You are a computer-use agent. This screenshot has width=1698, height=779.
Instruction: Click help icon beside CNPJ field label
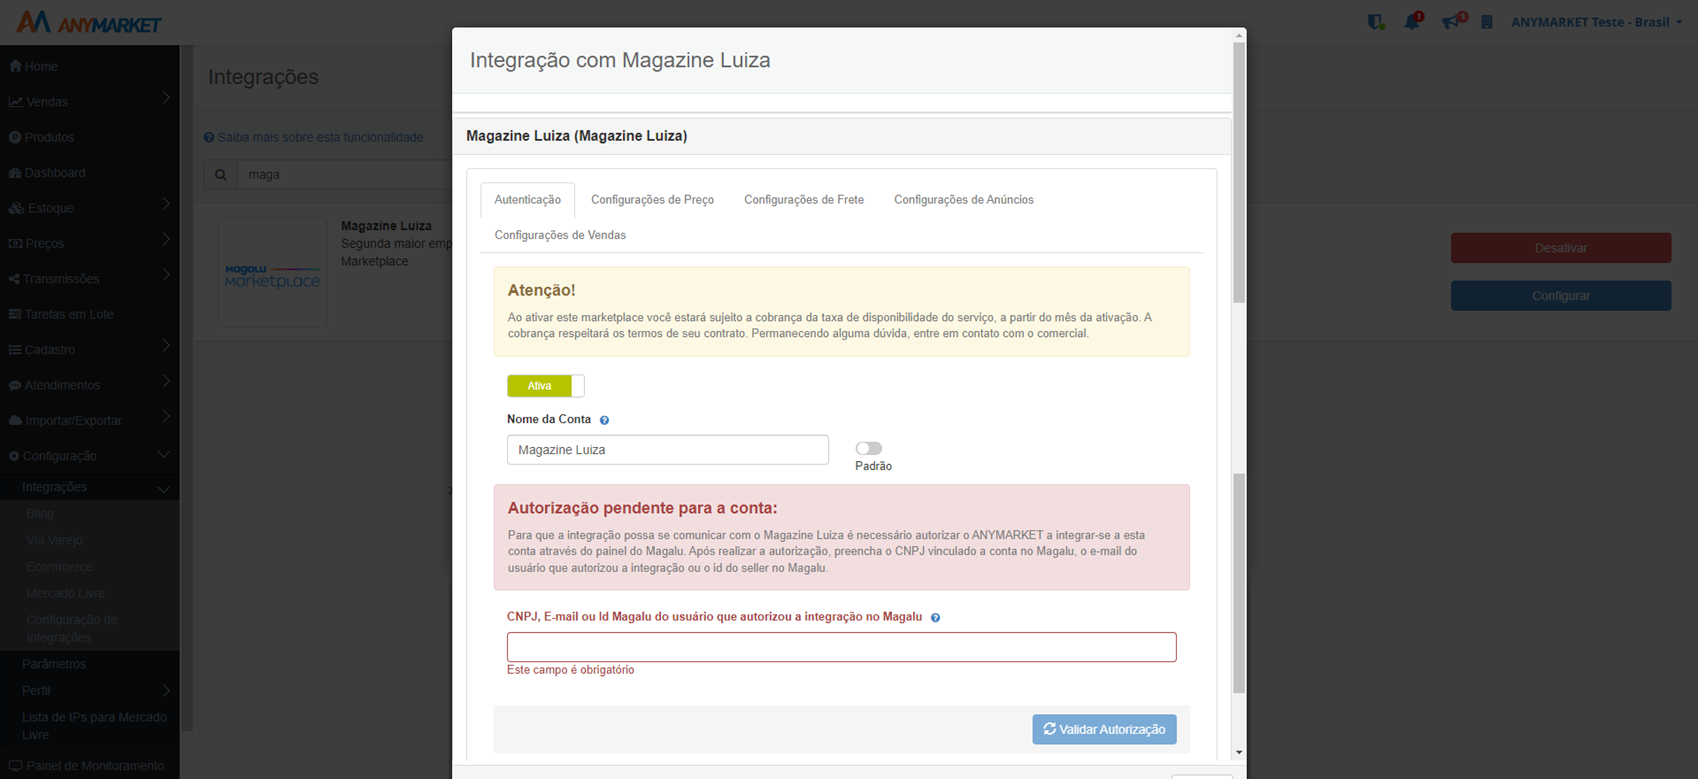pyautogui.click(x=935, y=618)
